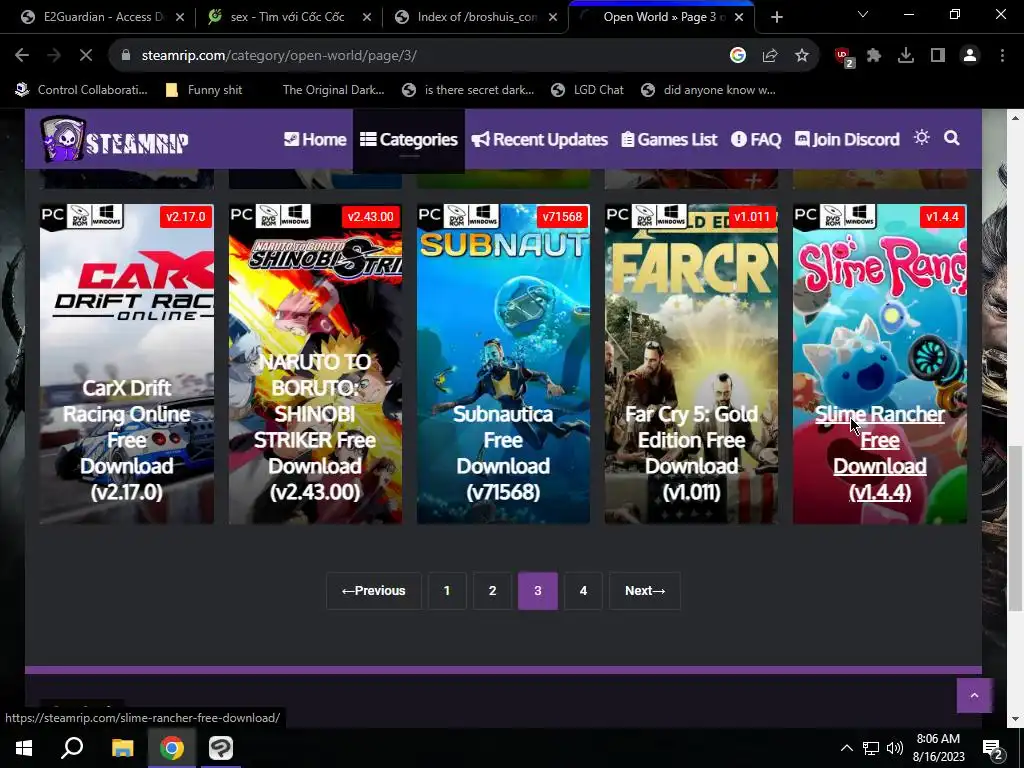Open Control Collaborati... bookmark
This screenshot has height=768, width=1024.
pos(82,90)
